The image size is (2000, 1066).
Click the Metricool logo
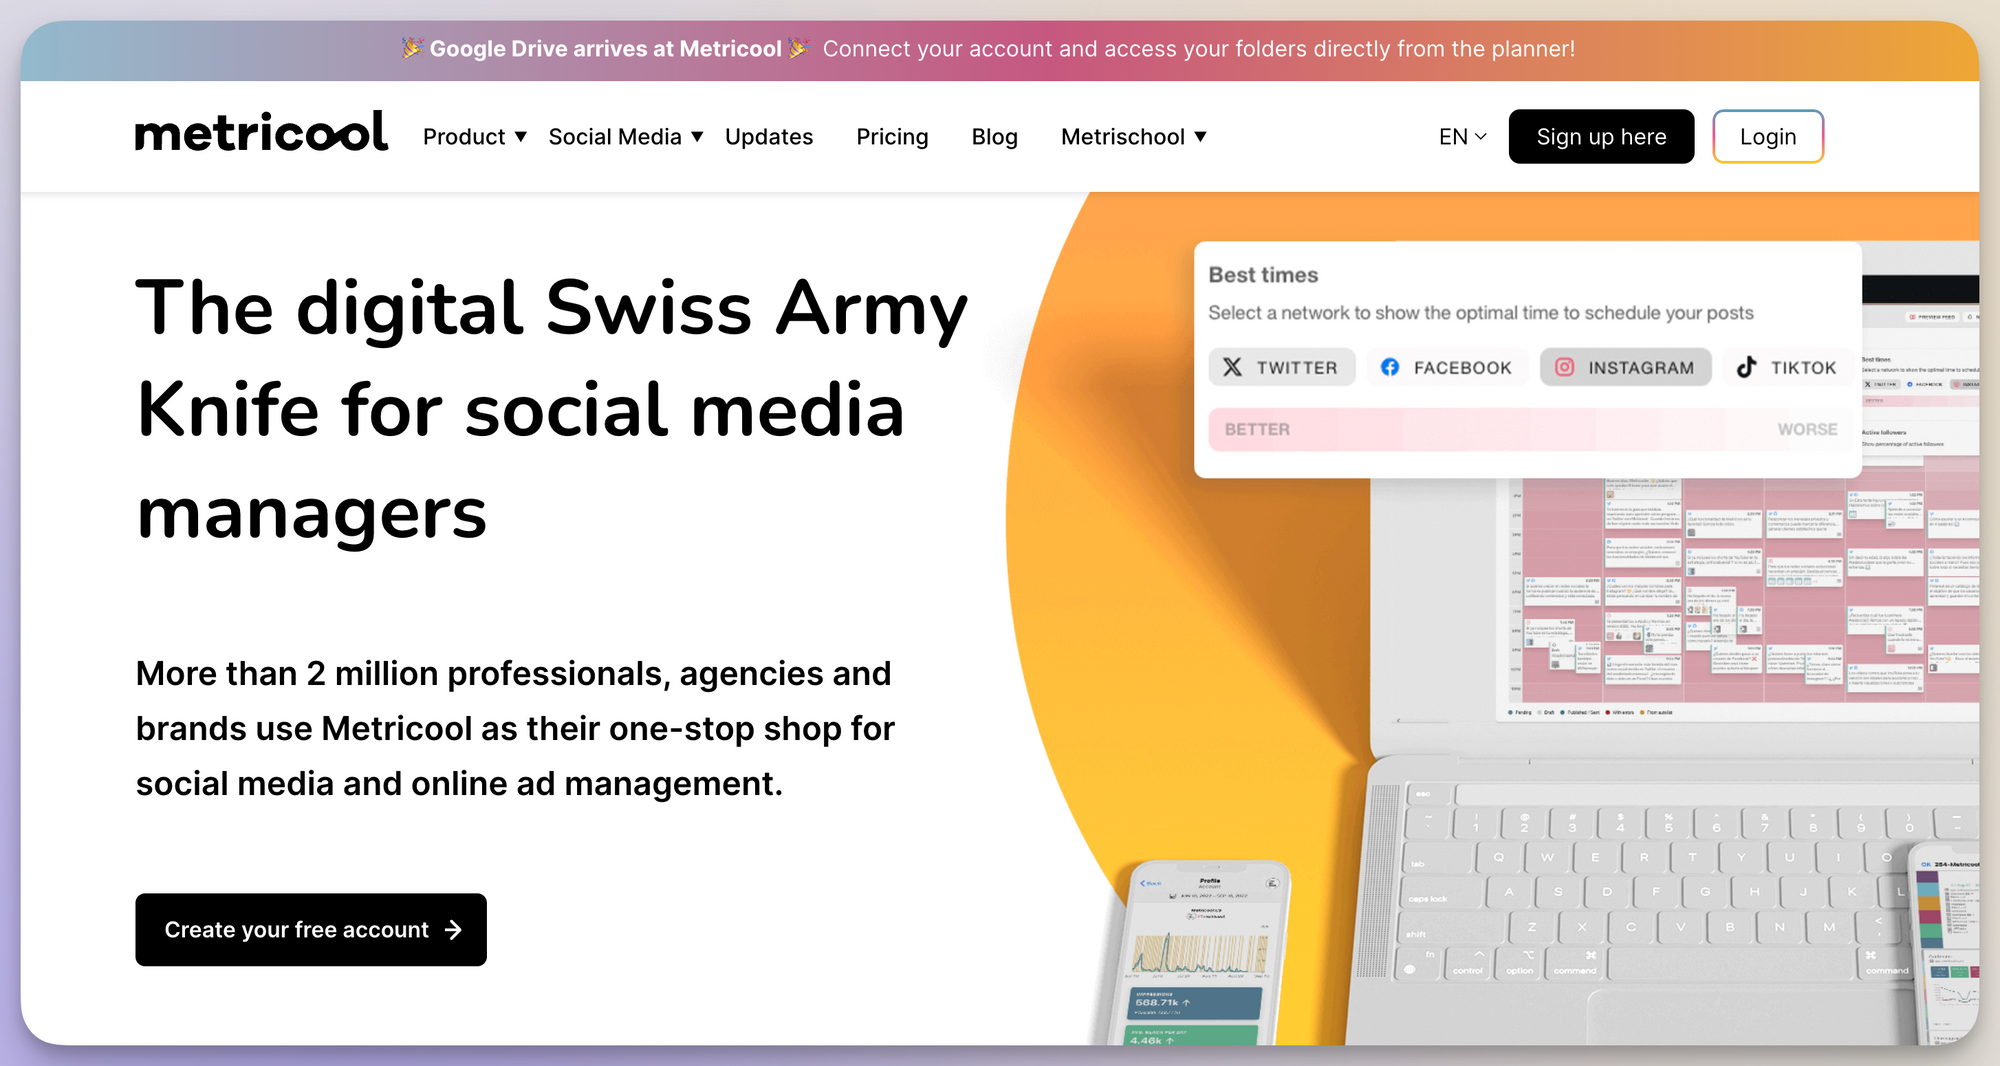261,133
